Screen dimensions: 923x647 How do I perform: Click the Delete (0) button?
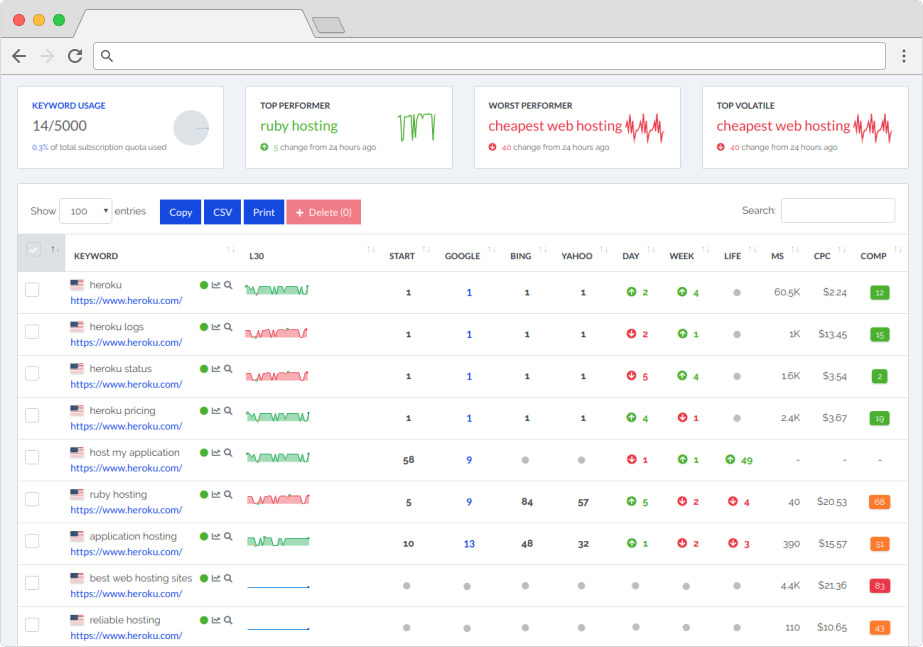click(324, 212)
